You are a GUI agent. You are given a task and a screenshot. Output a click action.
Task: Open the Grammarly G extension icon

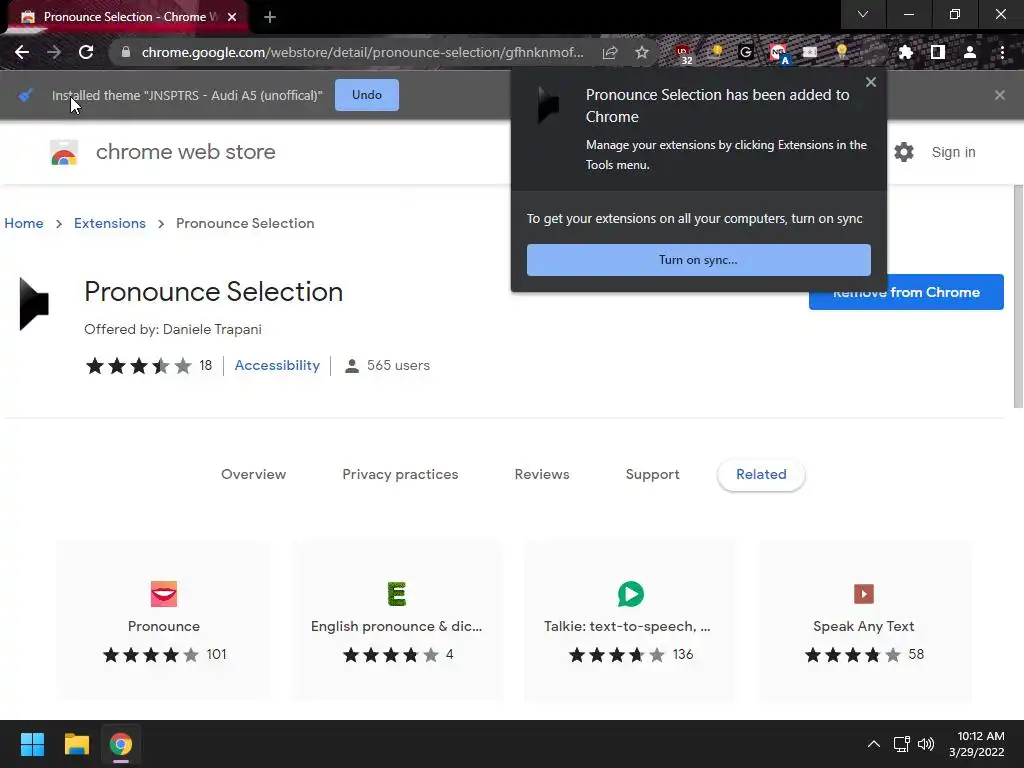746,52
